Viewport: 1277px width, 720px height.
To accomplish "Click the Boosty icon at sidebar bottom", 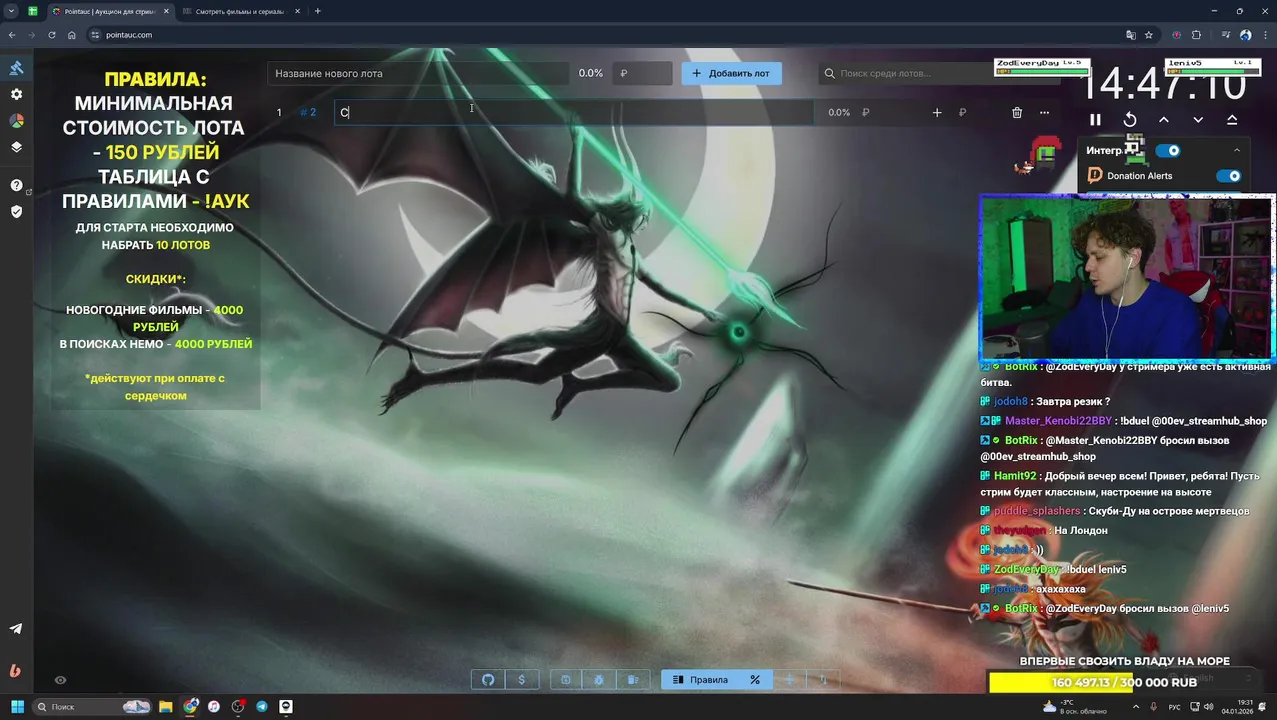I will (15, 671).
